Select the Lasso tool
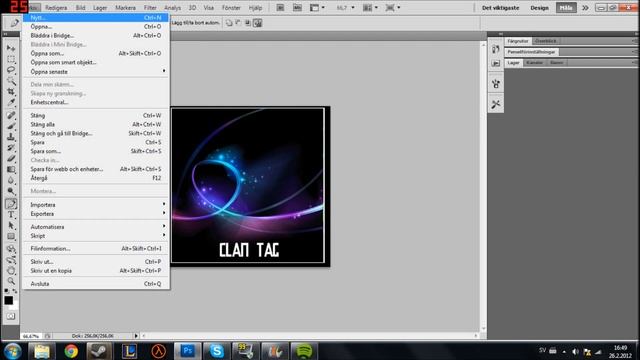Screen dimensions: 640x360 coord(11,70)
